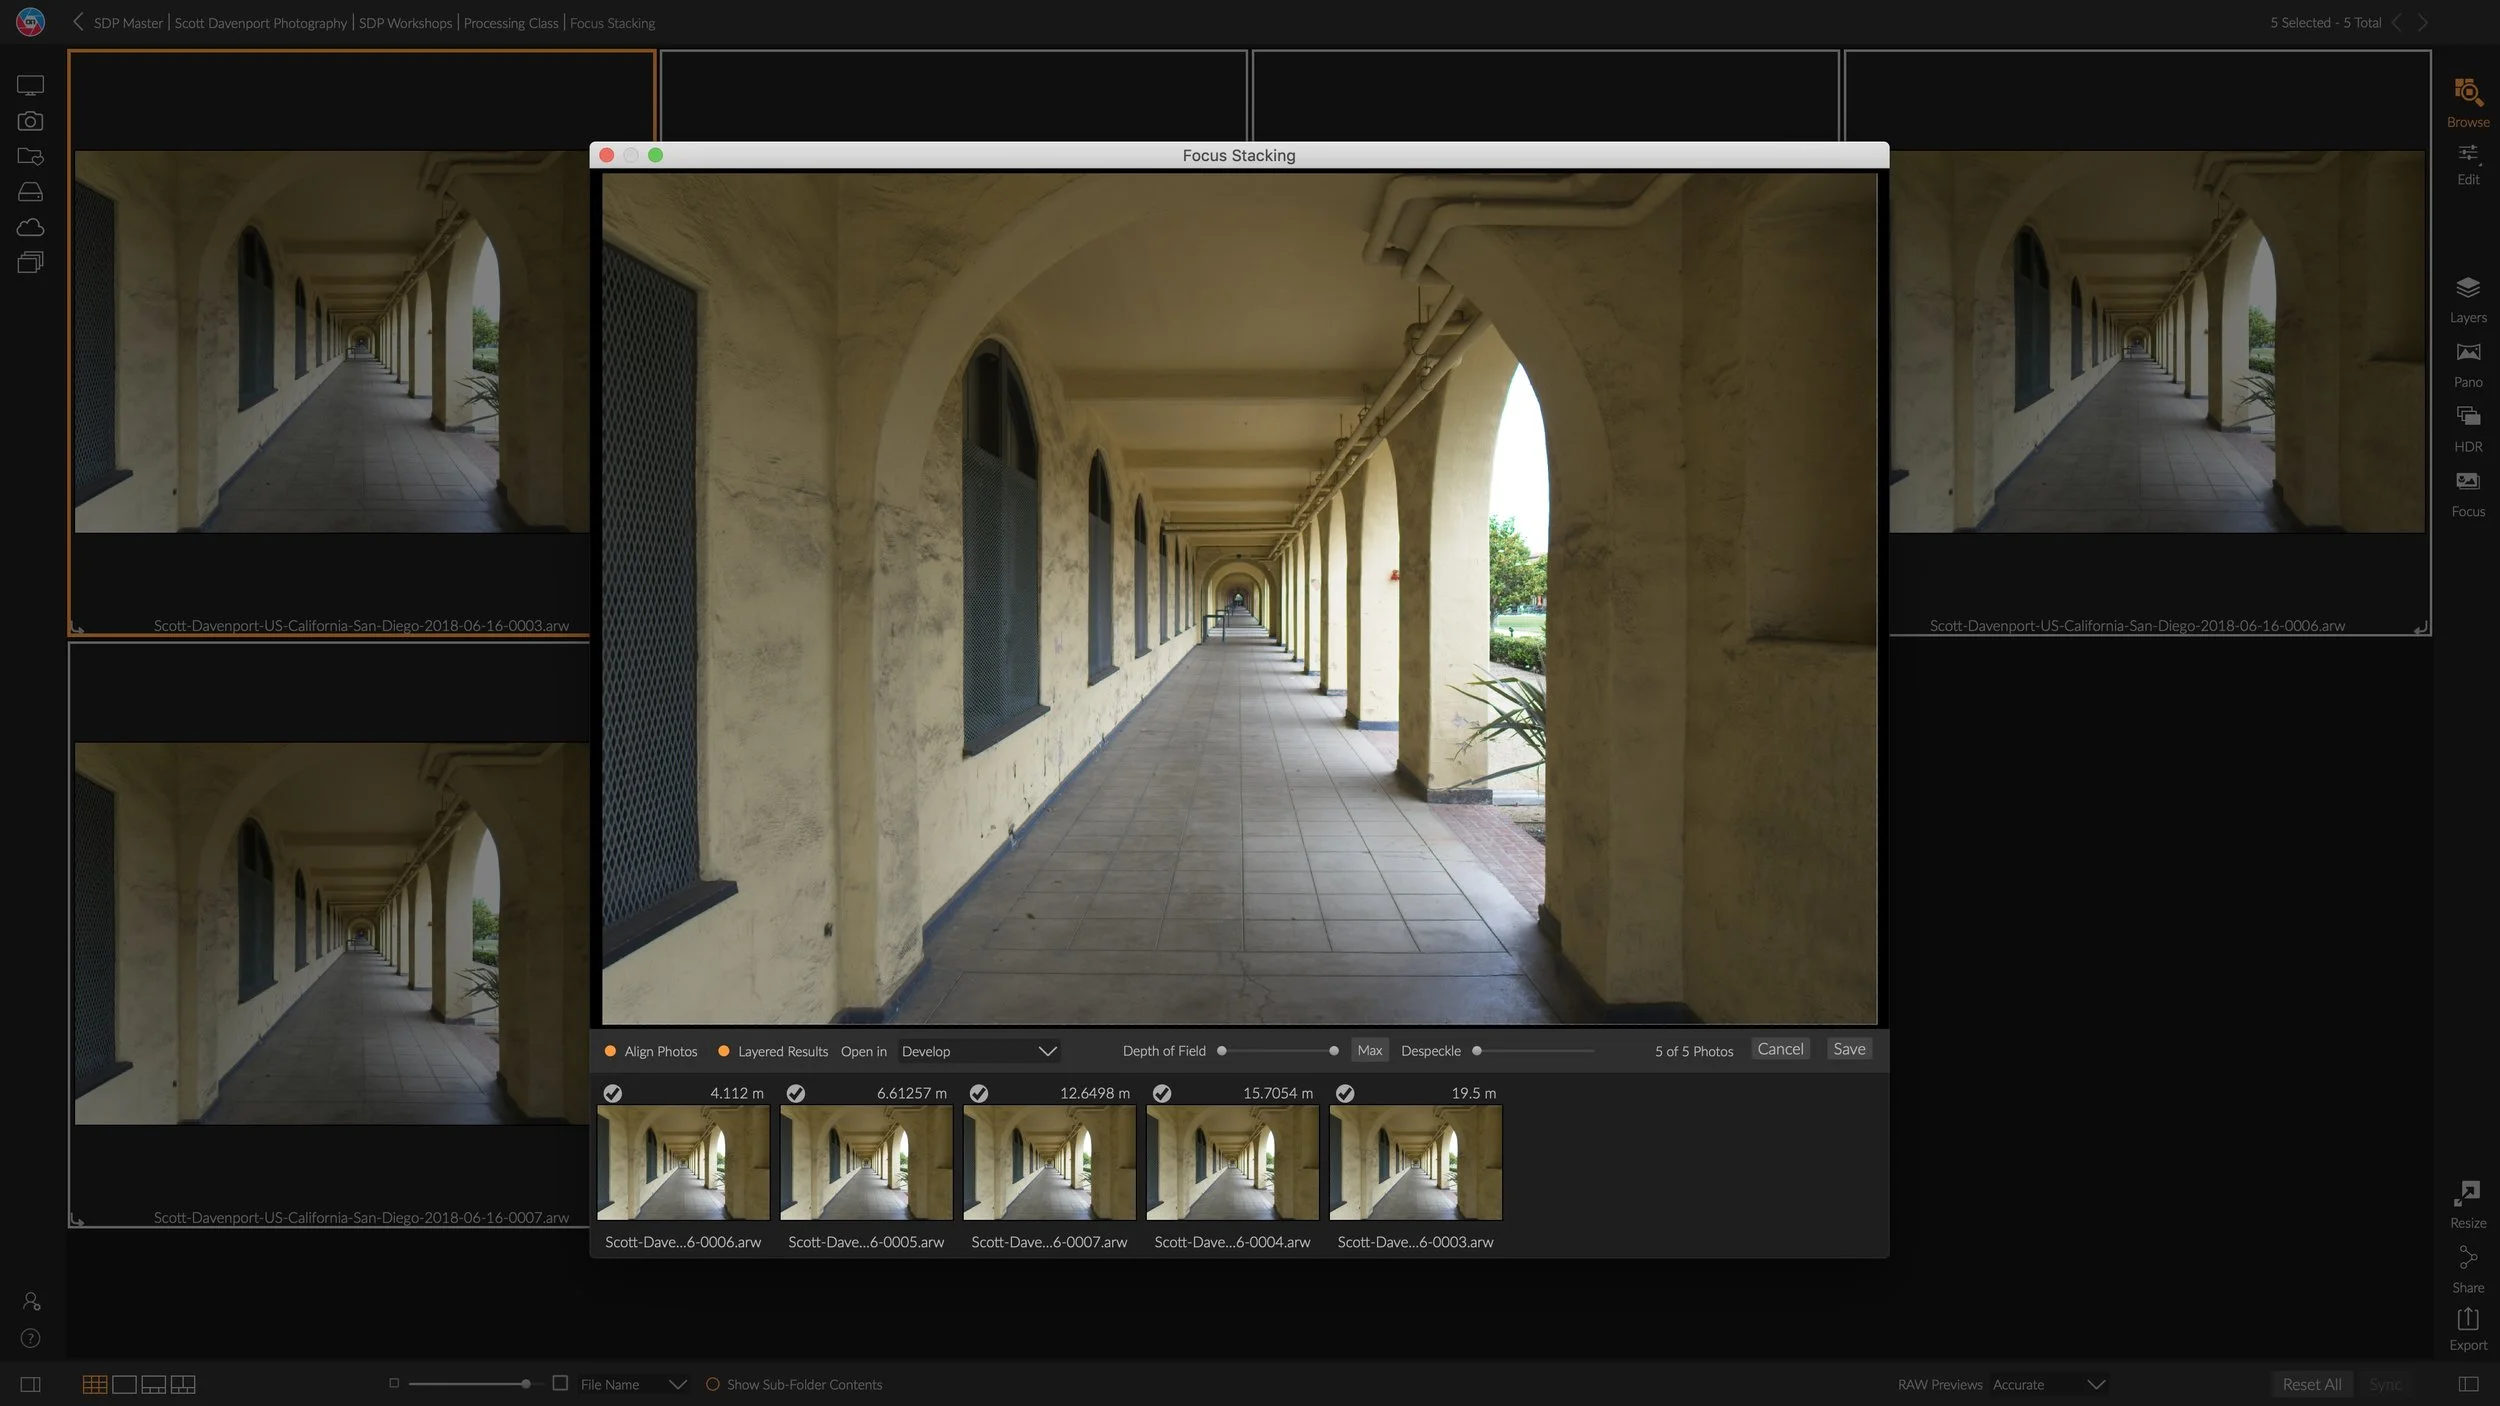Navigate to SDP Workshops via breadcrumb
The width and height of the screenshot is (2500, 1406).
(404, 22)
